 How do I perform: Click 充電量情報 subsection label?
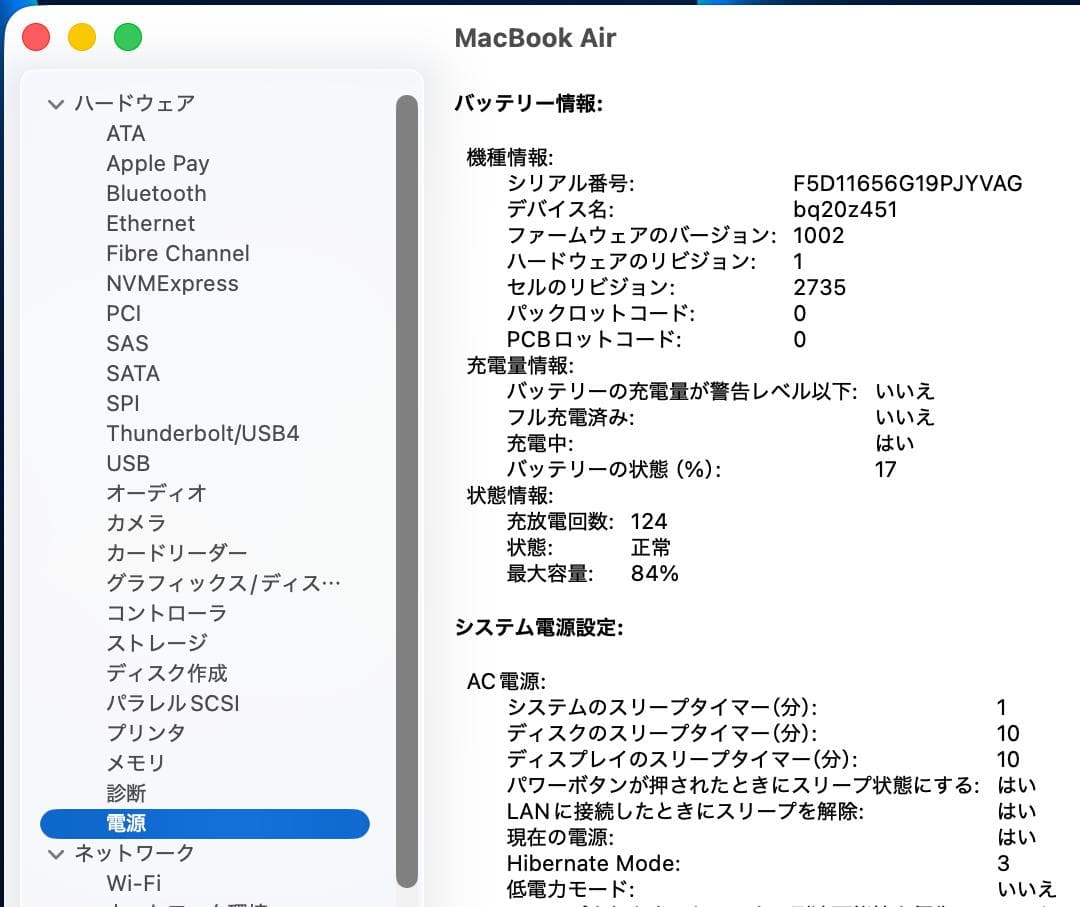(x=520, y=365)
